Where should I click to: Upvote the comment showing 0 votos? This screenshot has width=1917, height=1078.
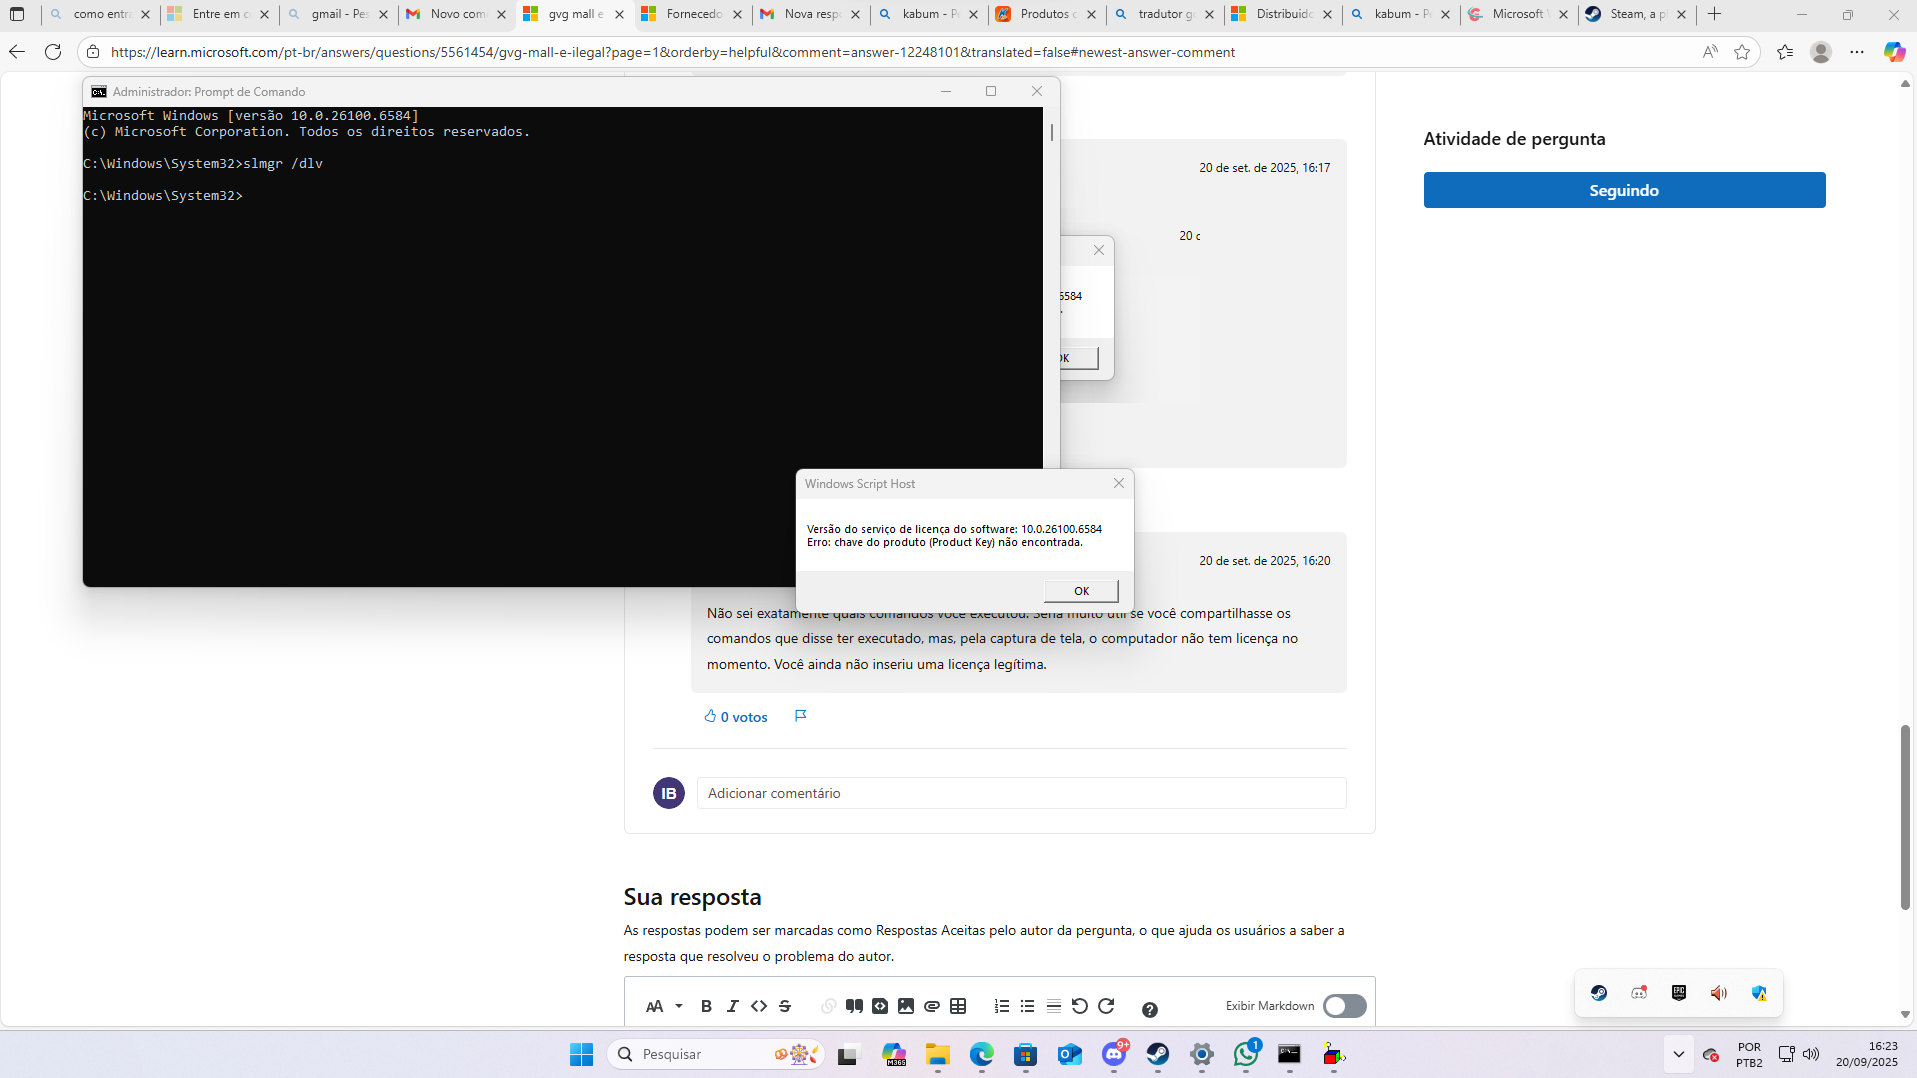(736, 717)
